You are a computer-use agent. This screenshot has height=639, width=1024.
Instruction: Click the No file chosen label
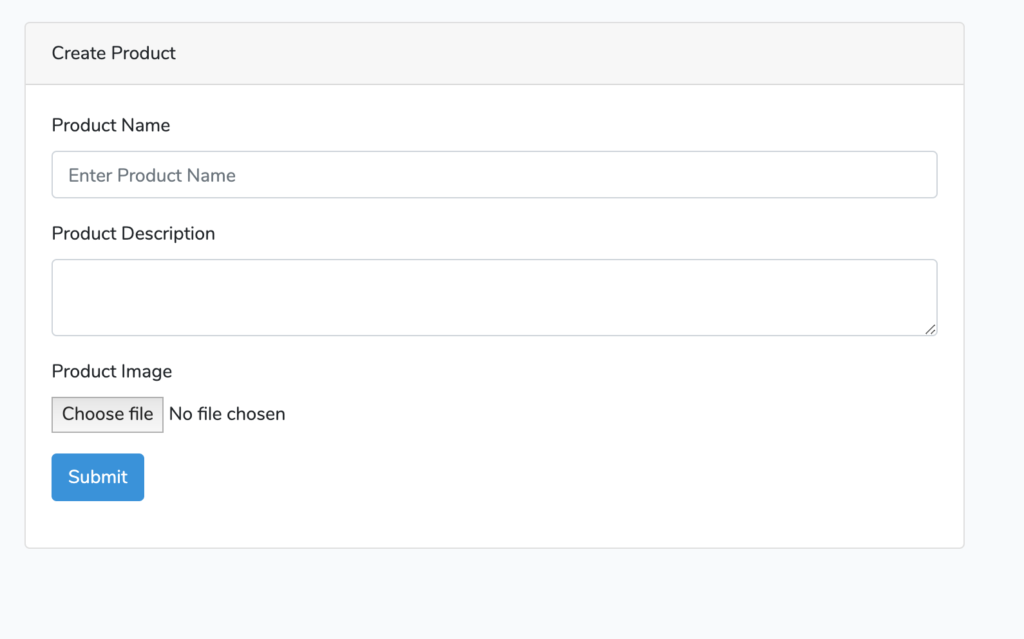click(x=227, y=414)
